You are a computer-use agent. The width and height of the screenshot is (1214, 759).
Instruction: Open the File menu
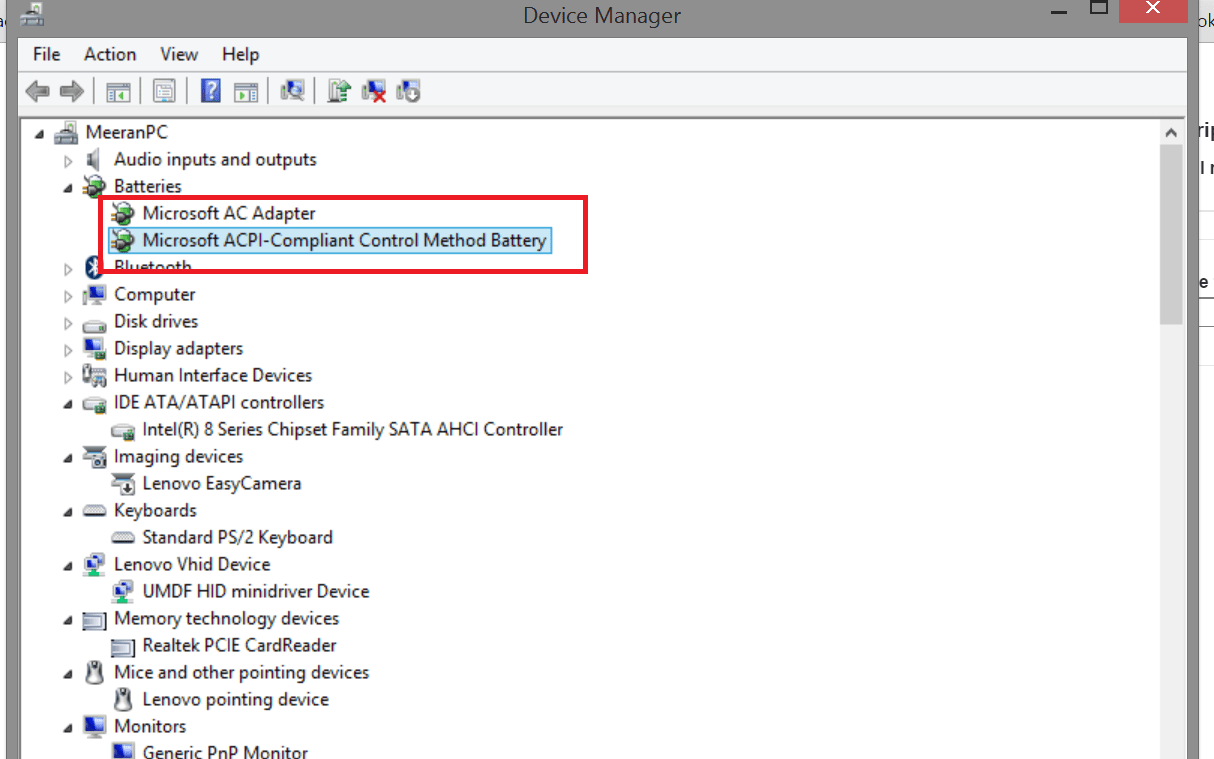(x=46, y=54)
